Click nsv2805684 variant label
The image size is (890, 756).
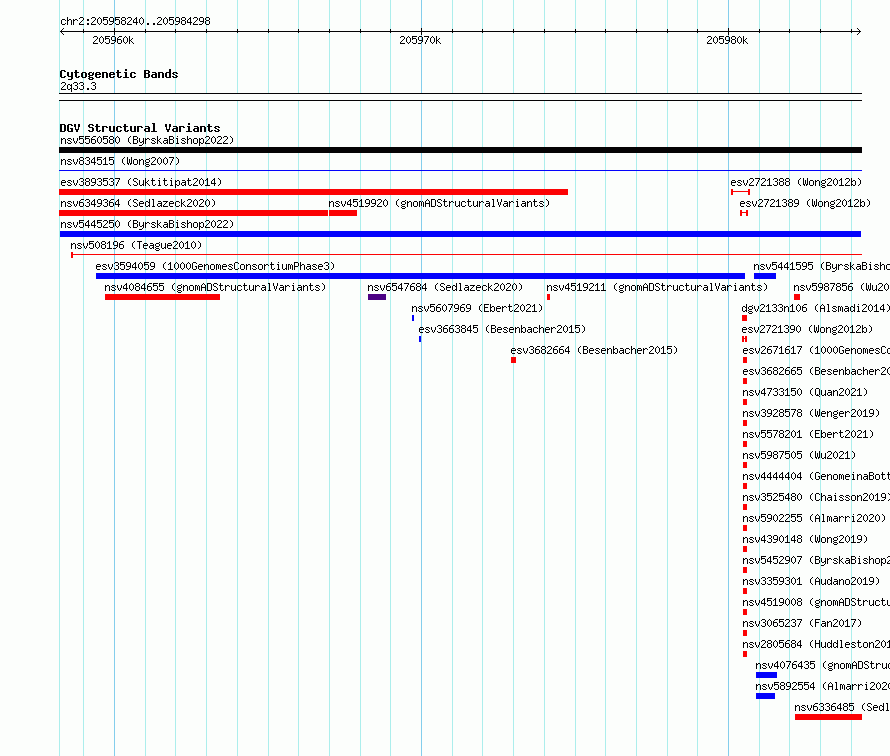pos(816,644)
